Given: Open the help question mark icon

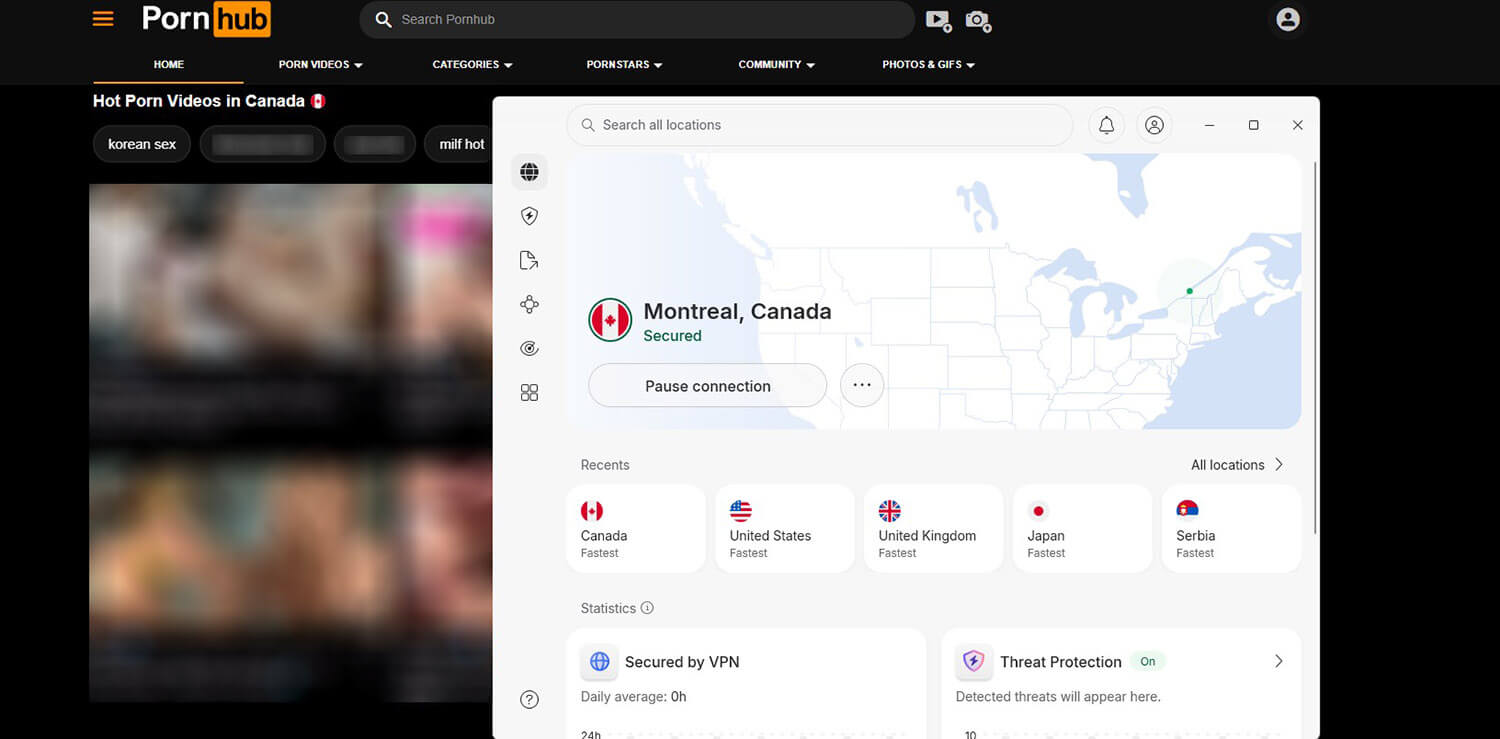Looking at the screenshot, I should tap(530, 700).
